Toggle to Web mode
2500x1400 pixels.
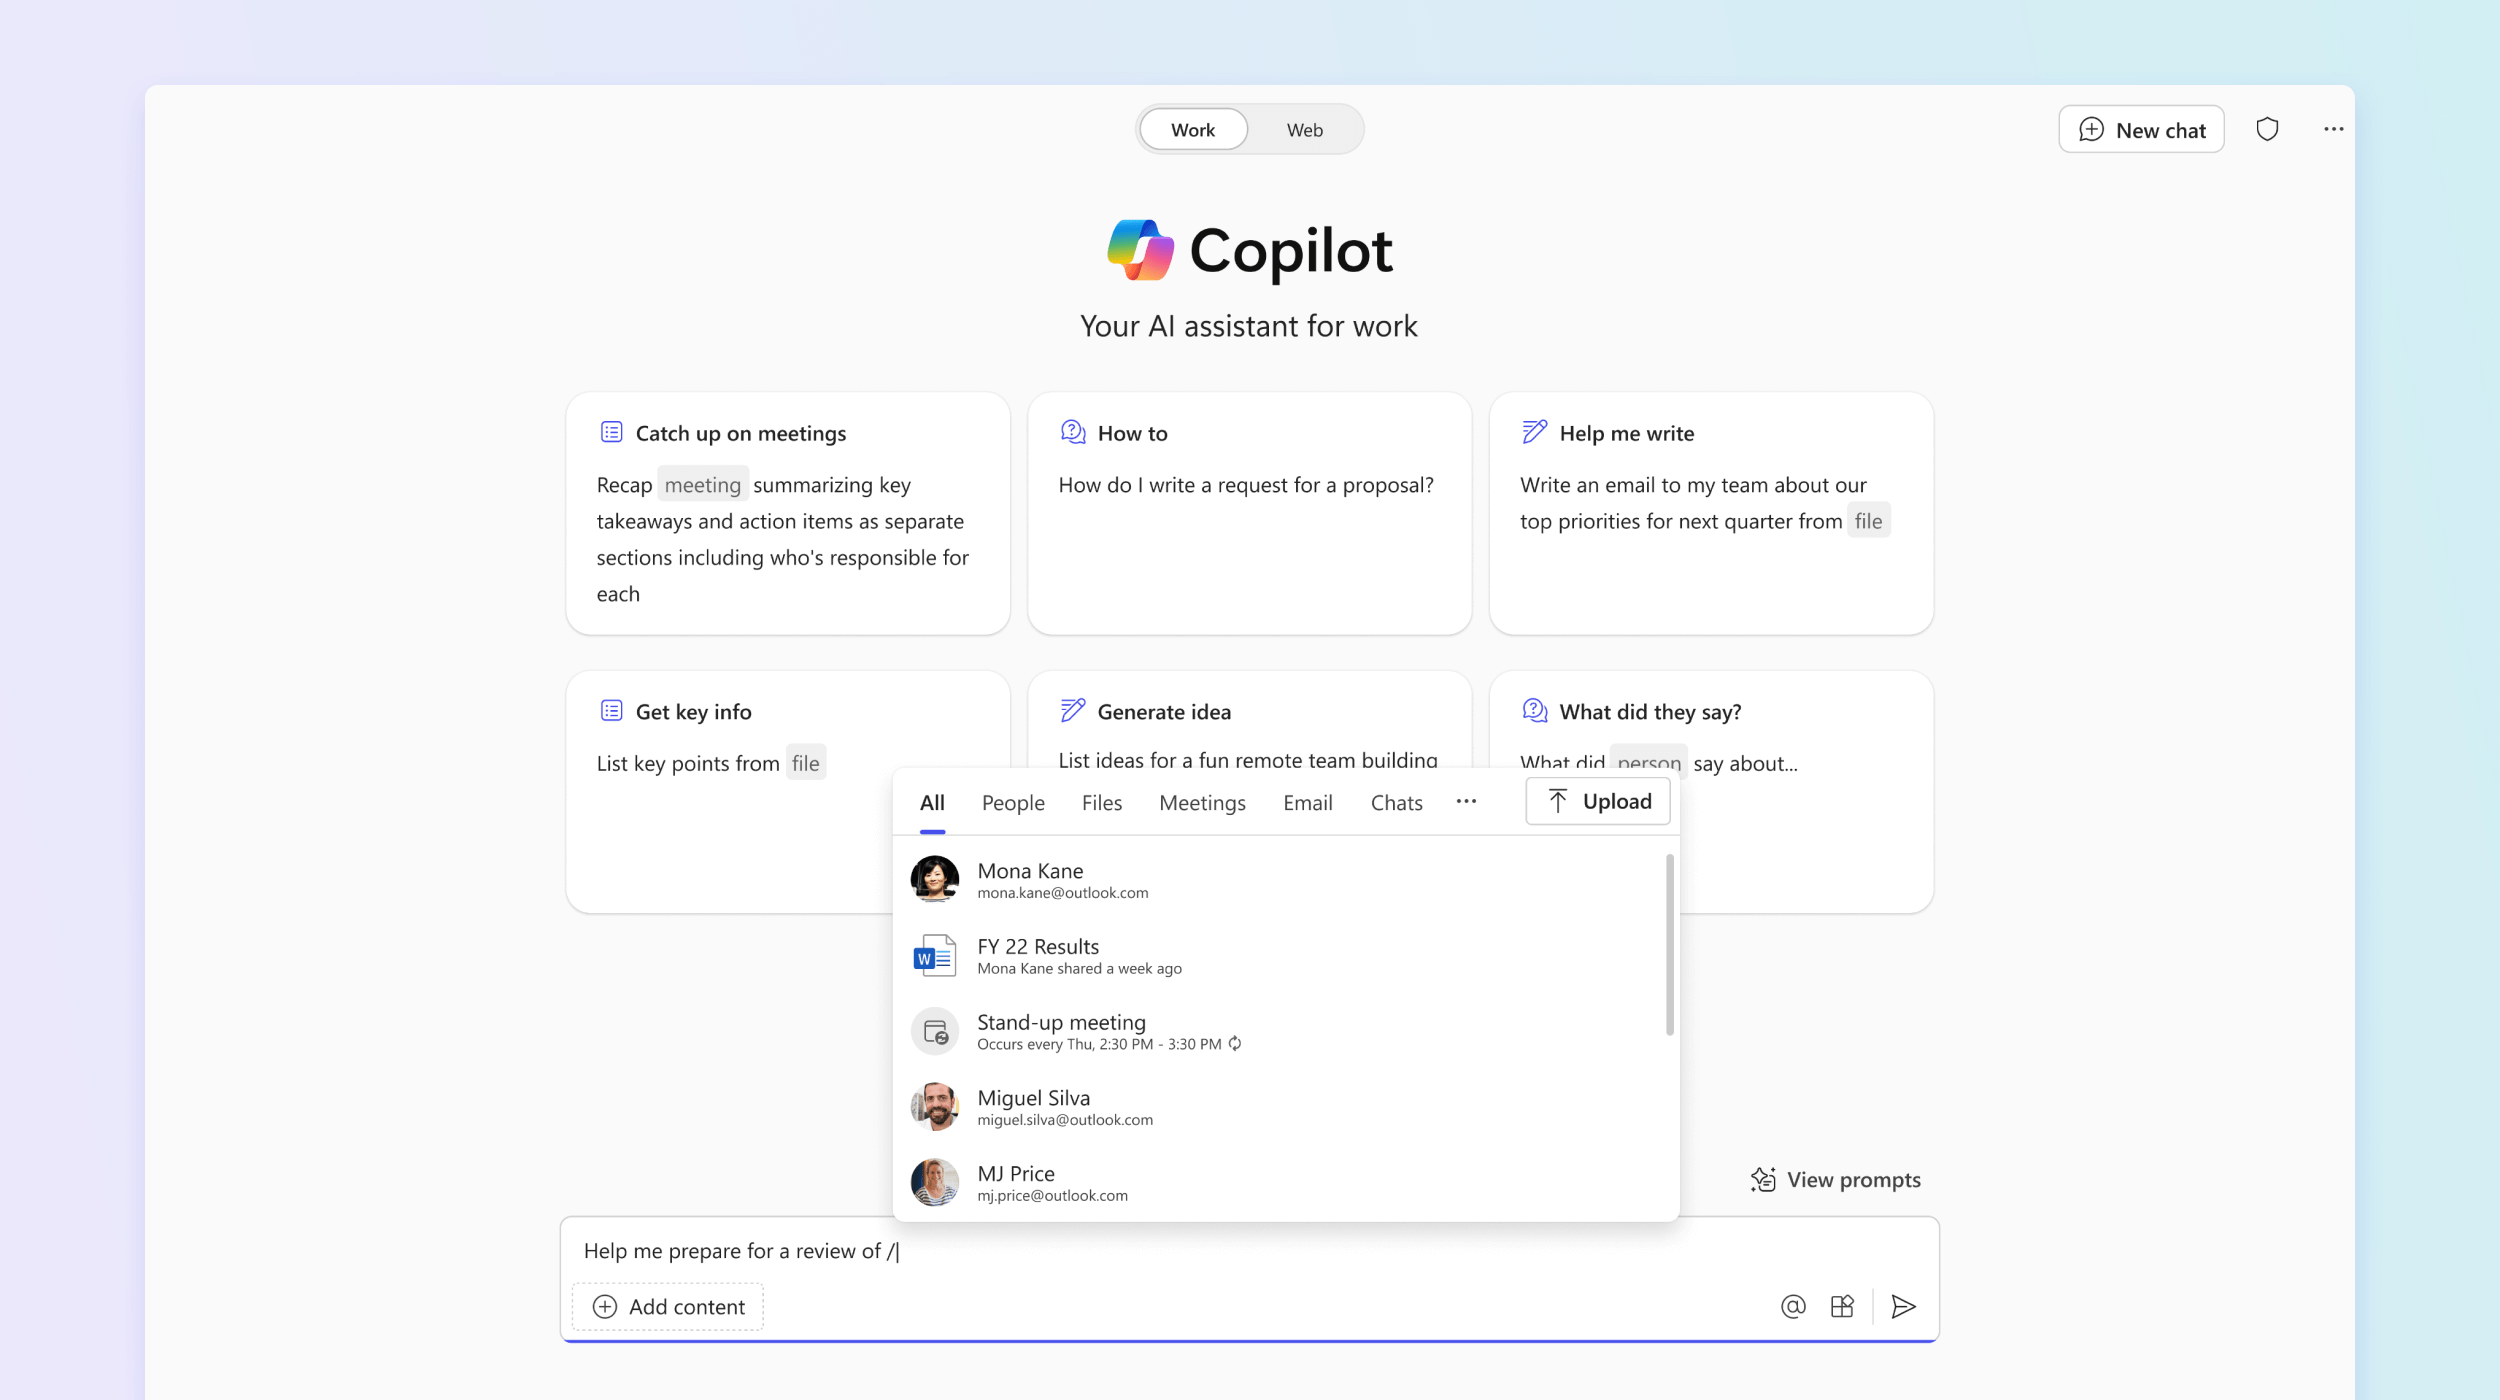1303,129
